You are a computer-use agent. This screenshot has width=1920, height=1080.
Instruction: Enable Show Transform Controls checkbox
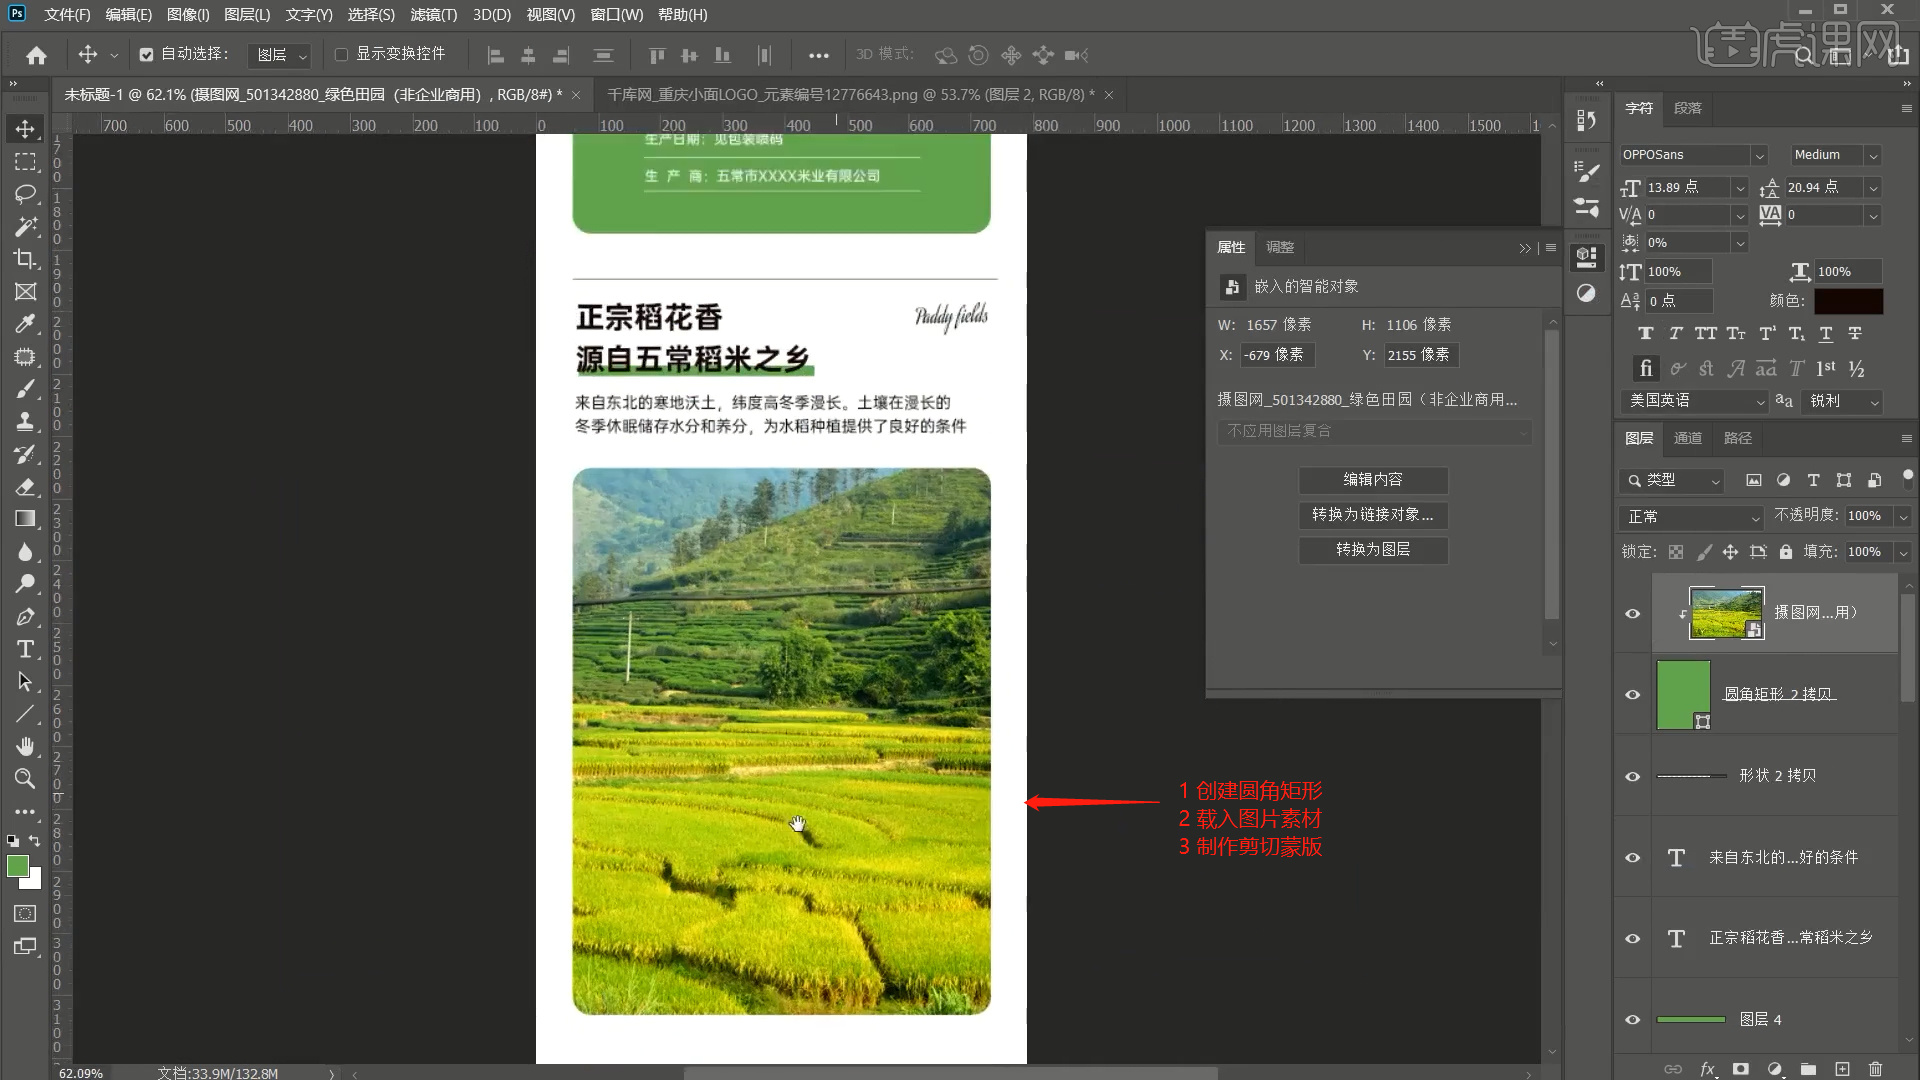(x=341, y=55)
